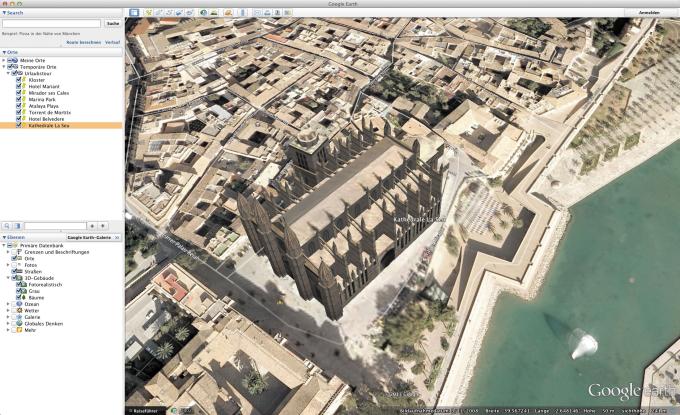Image resolution: width=680 pixels, height=415 pixels.
Task: Select the Fotorealistisch layer entry
Action: pos(45,284)
